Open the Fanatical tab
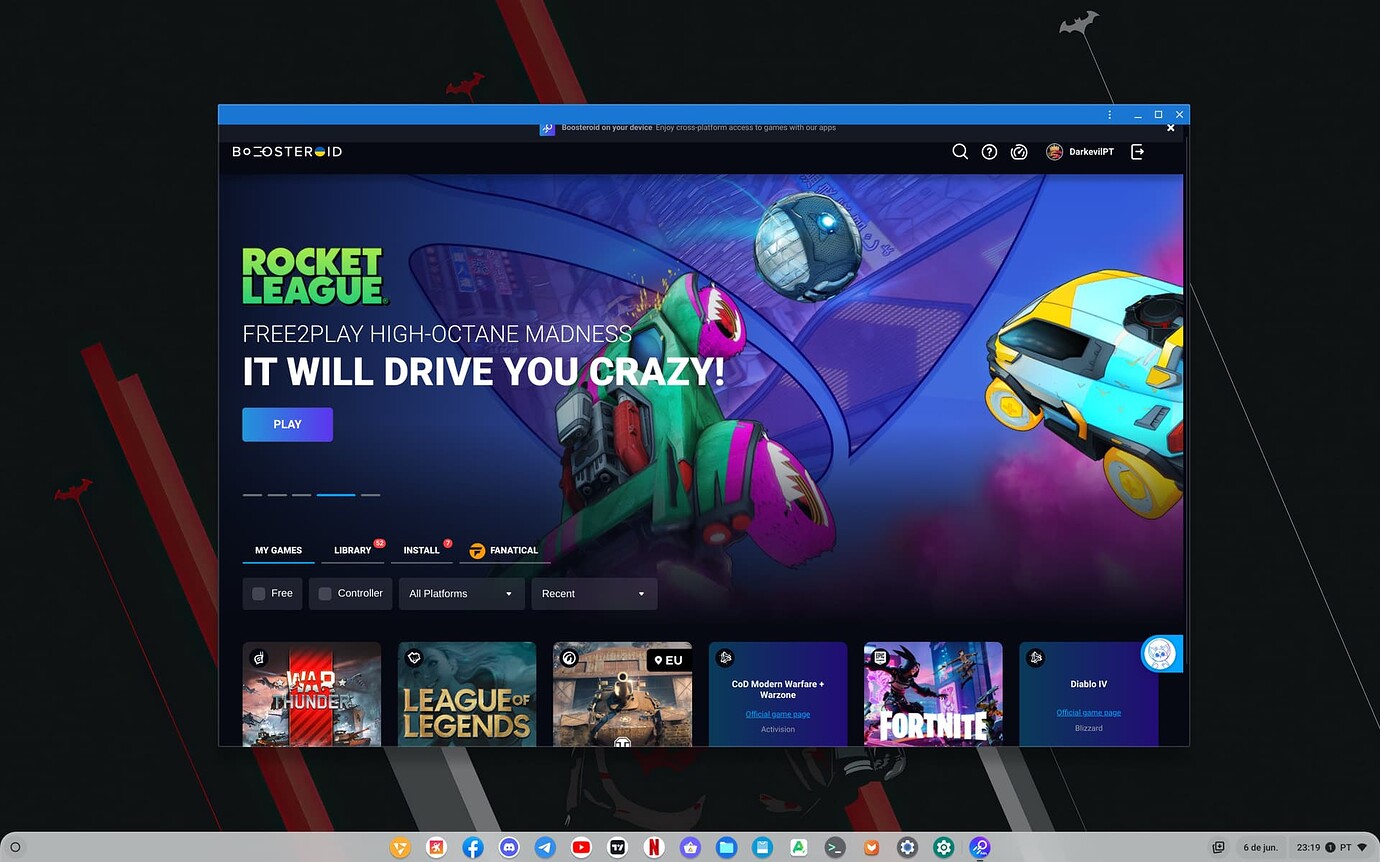The image size is (1380, 862). pyautogui.click(x=505, y=550)
